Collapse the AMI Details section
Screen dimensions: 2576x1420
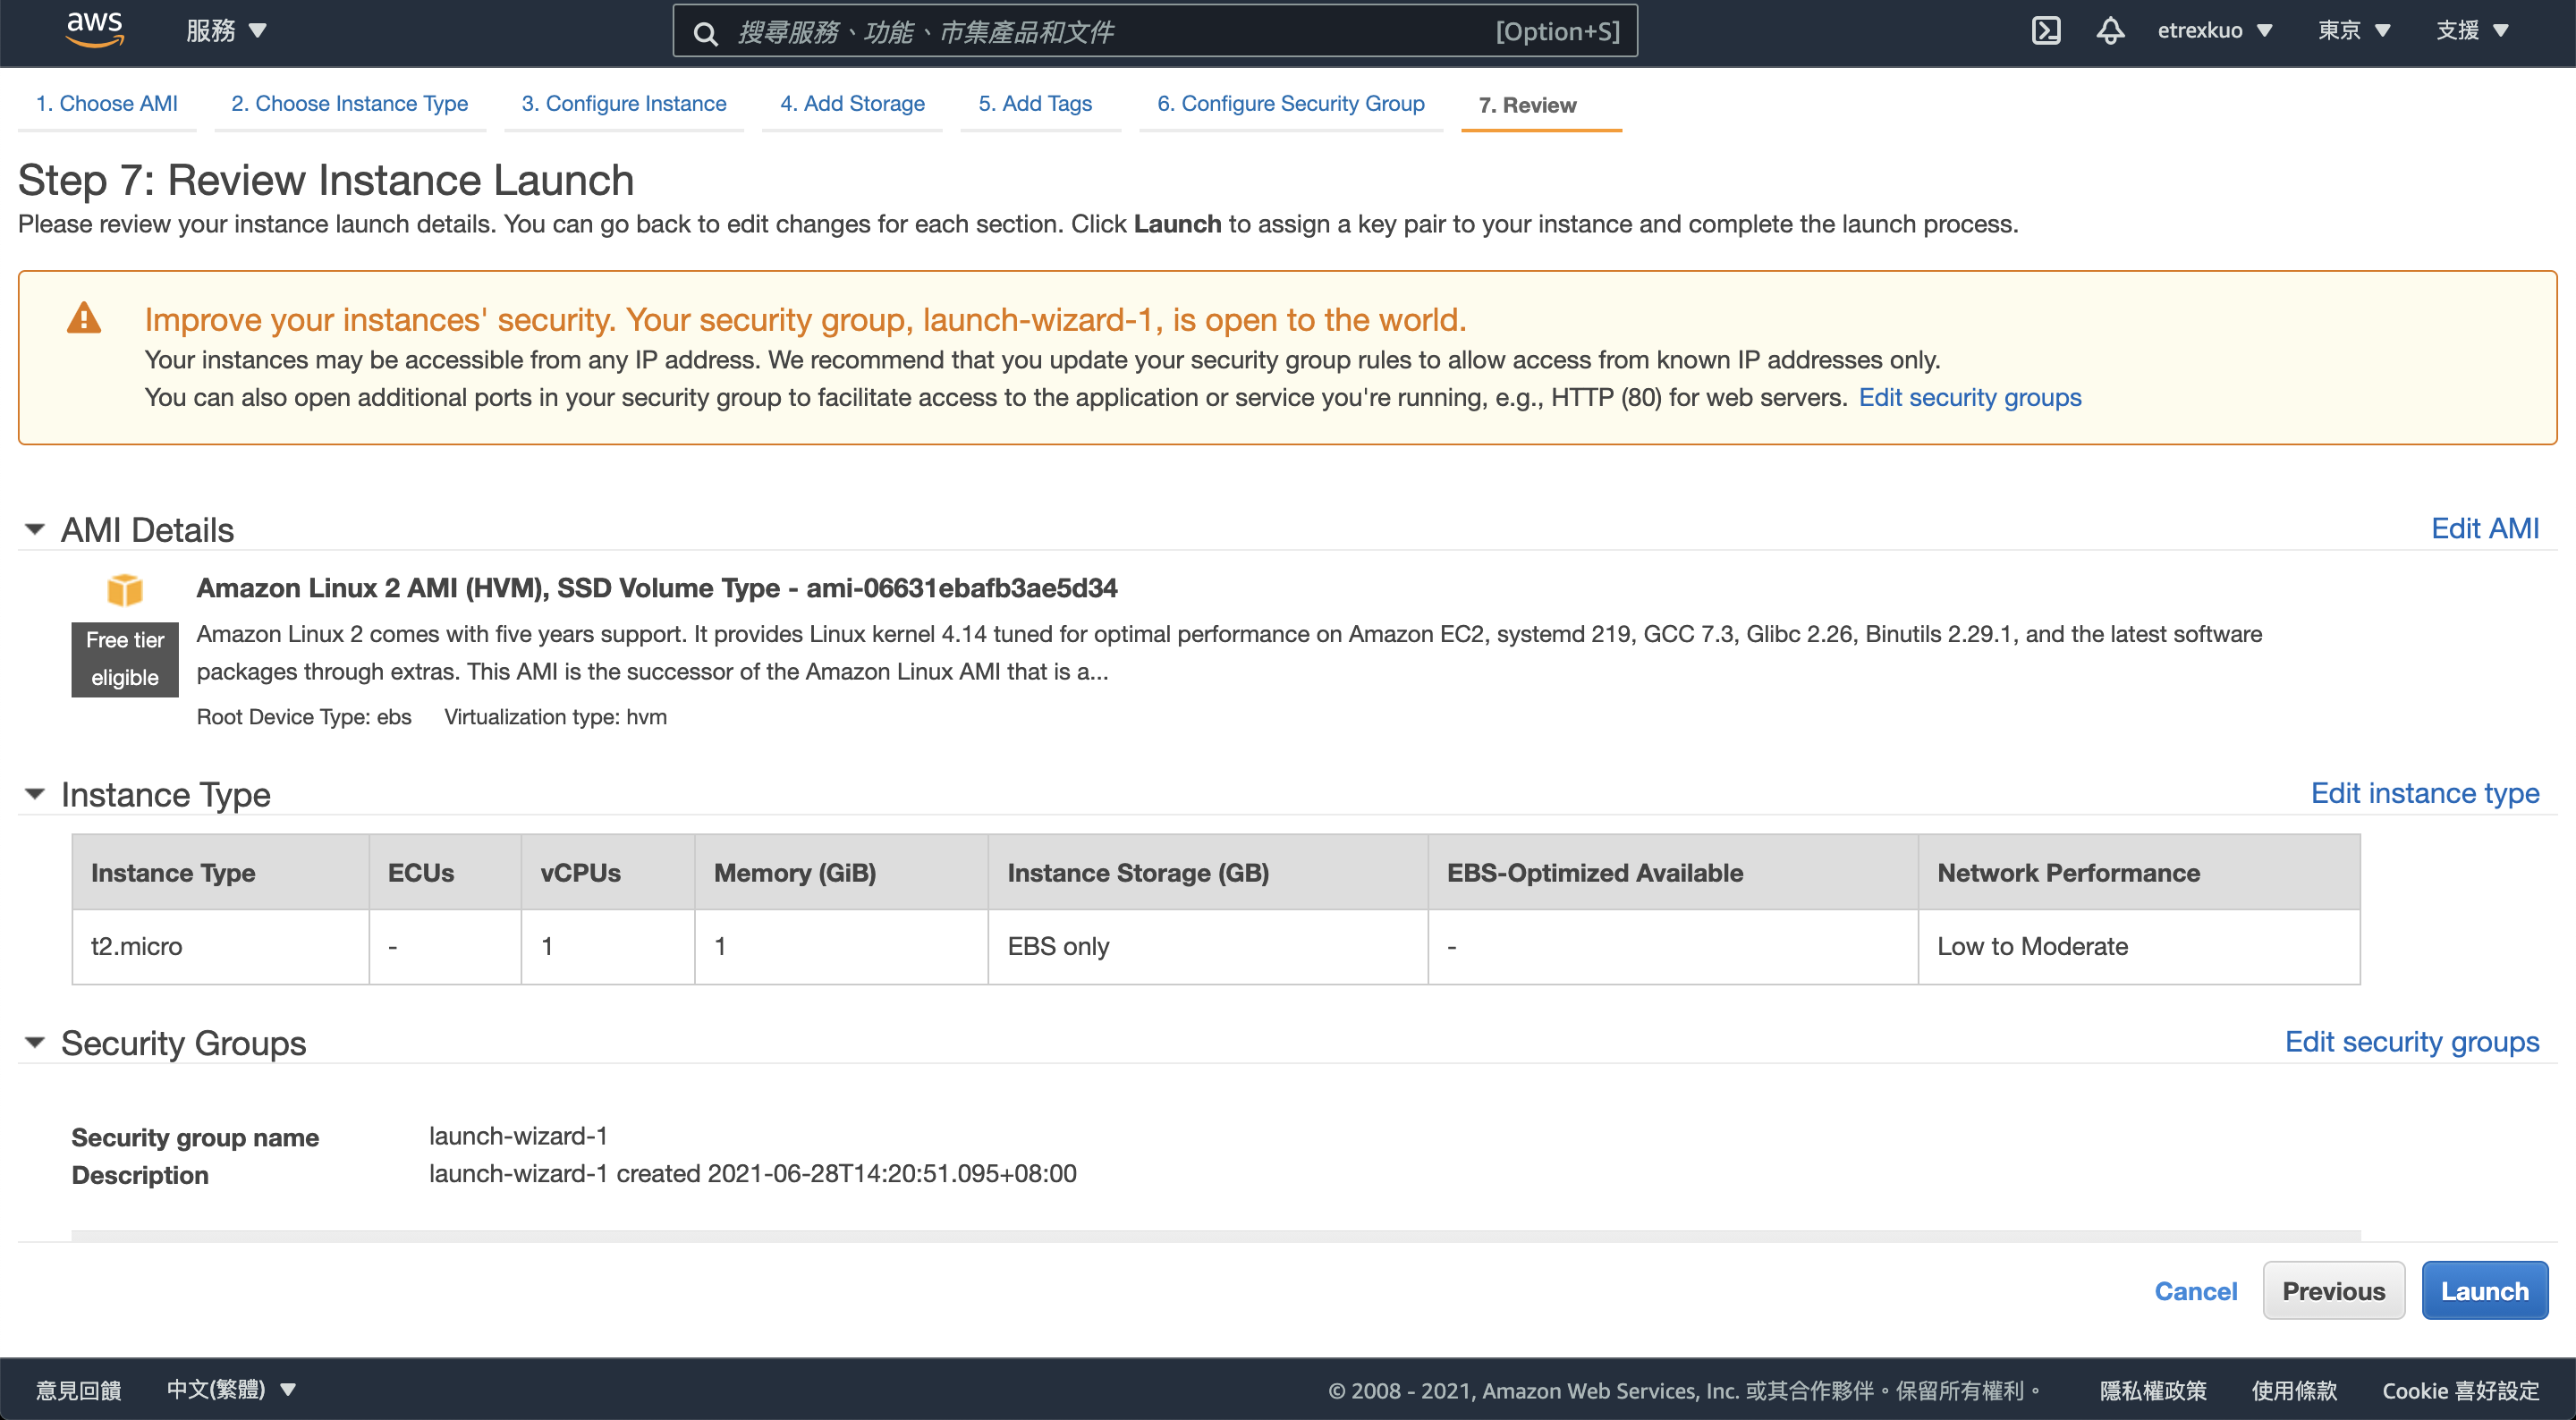click(35, 529)
